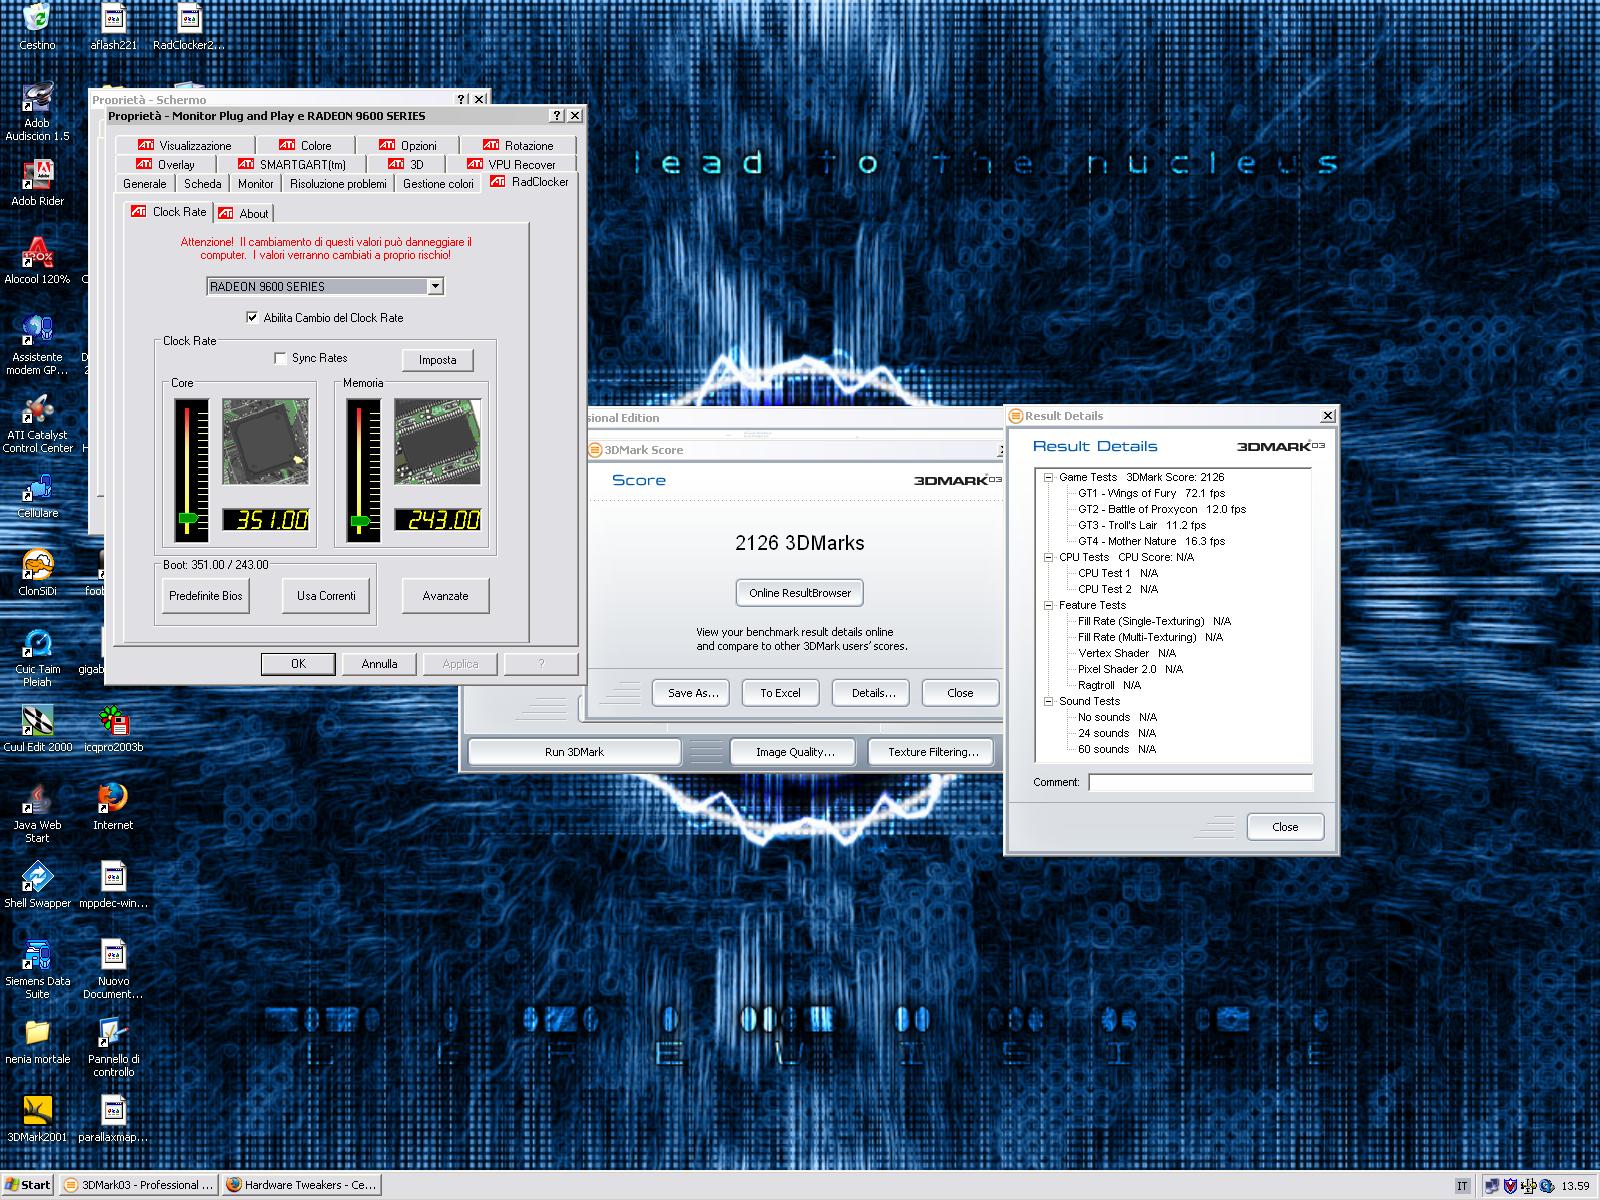
Task: Select the Cuul Edit 2000 shortcut
Action: (37, 721)
